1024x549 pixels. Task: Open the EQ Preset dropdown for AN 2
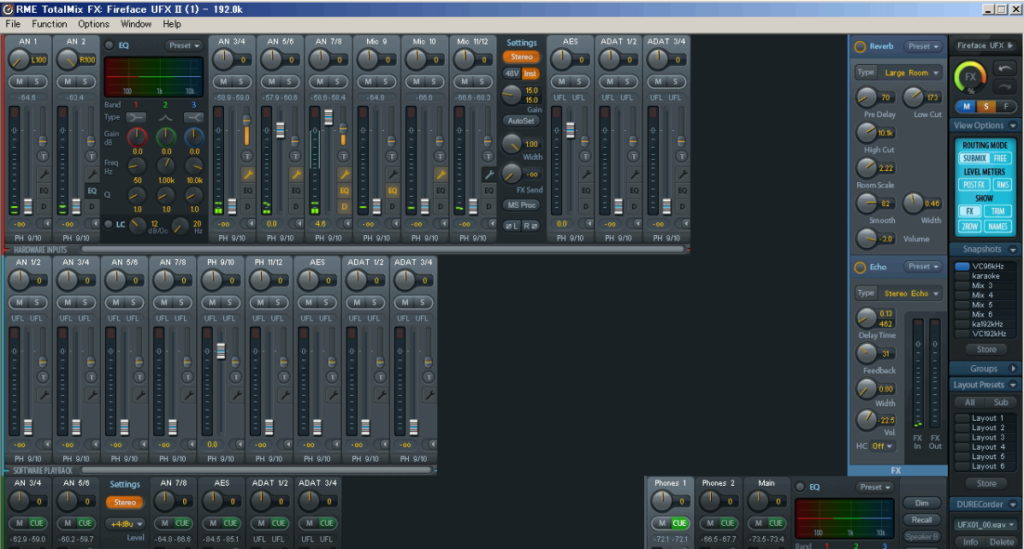[x=184, y=46]
